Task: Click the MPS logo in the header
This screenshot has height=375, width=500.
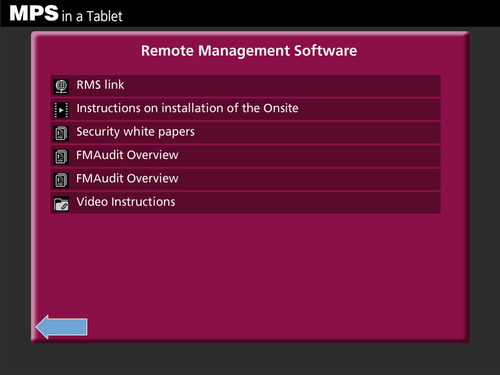Action: pos(34,14)
